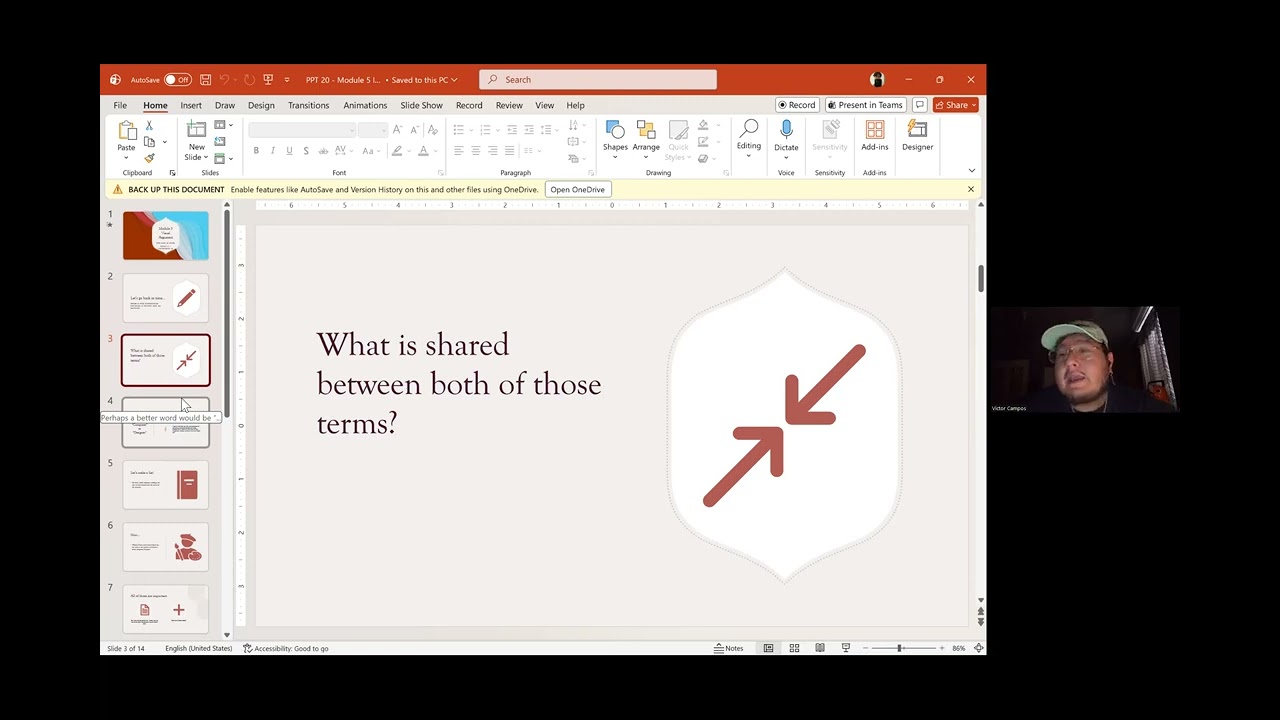1280x720 pixels.
Task: Open the Arrange menu
Action: click(x=646, y=139)
